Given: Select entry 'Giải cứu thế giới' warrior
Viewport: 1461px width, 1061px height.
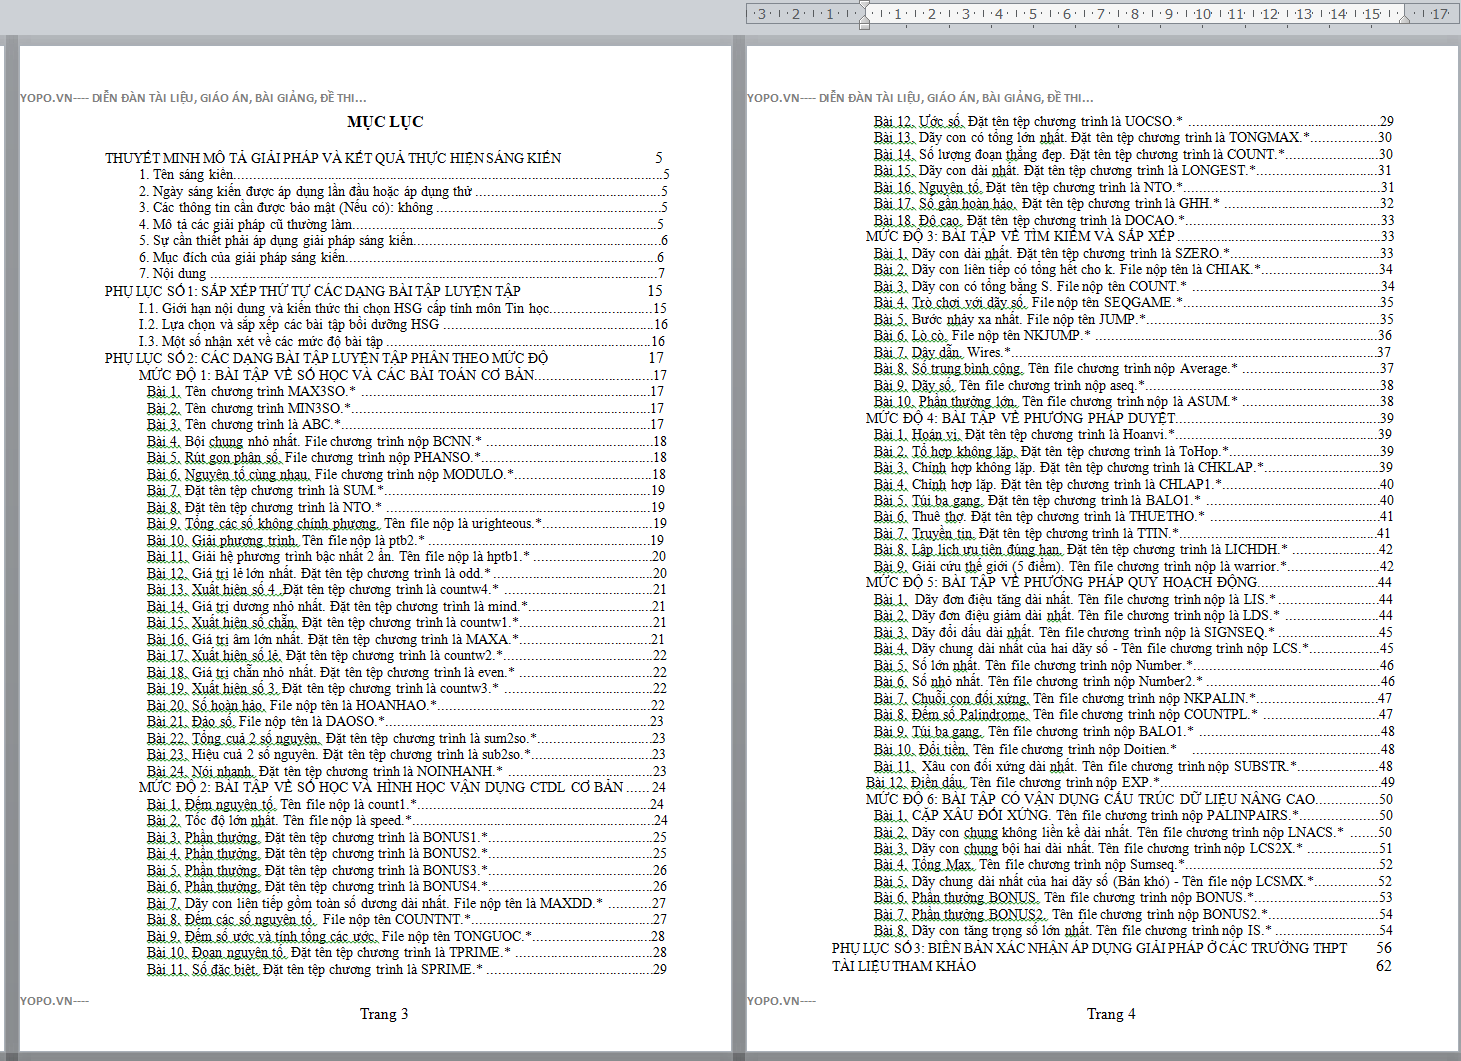Looking at the screenshot, I should click(1133, 566).
